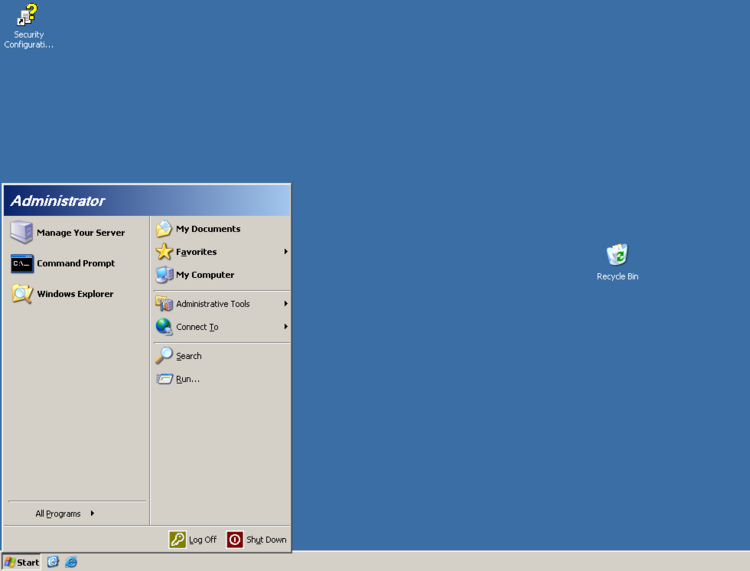Open My Documents menu item
Image resolution: width=750 pixels, height=571 pixels.
click(222, 229)
